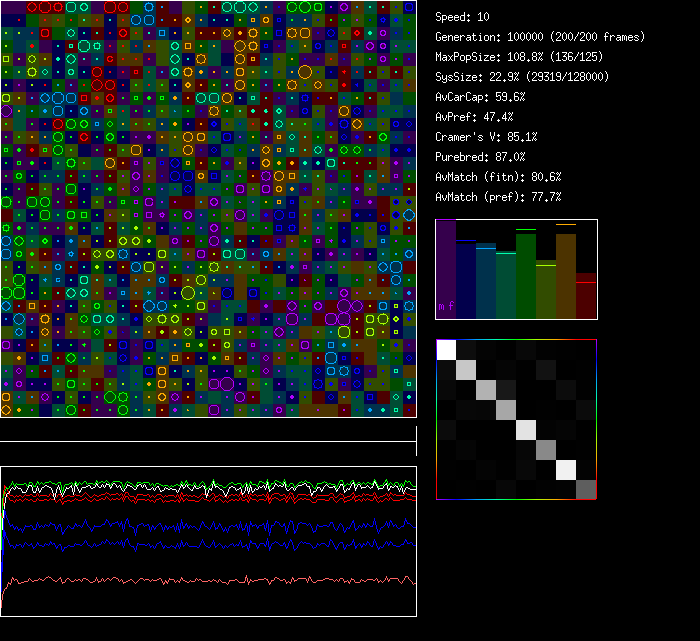Viewport: 700px width, 641px height.
Task: Click the Purebred percentage line
Action: (480, 157)
